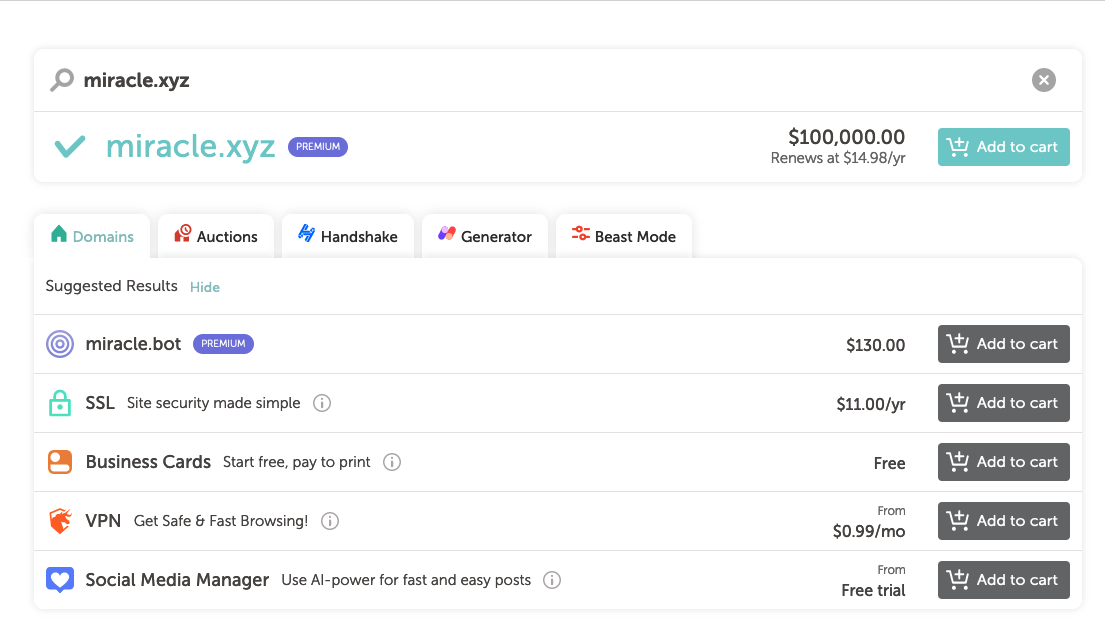
Task: Clear the search with the X icon
Action: pyautogui.click(x=1043, y=80)
